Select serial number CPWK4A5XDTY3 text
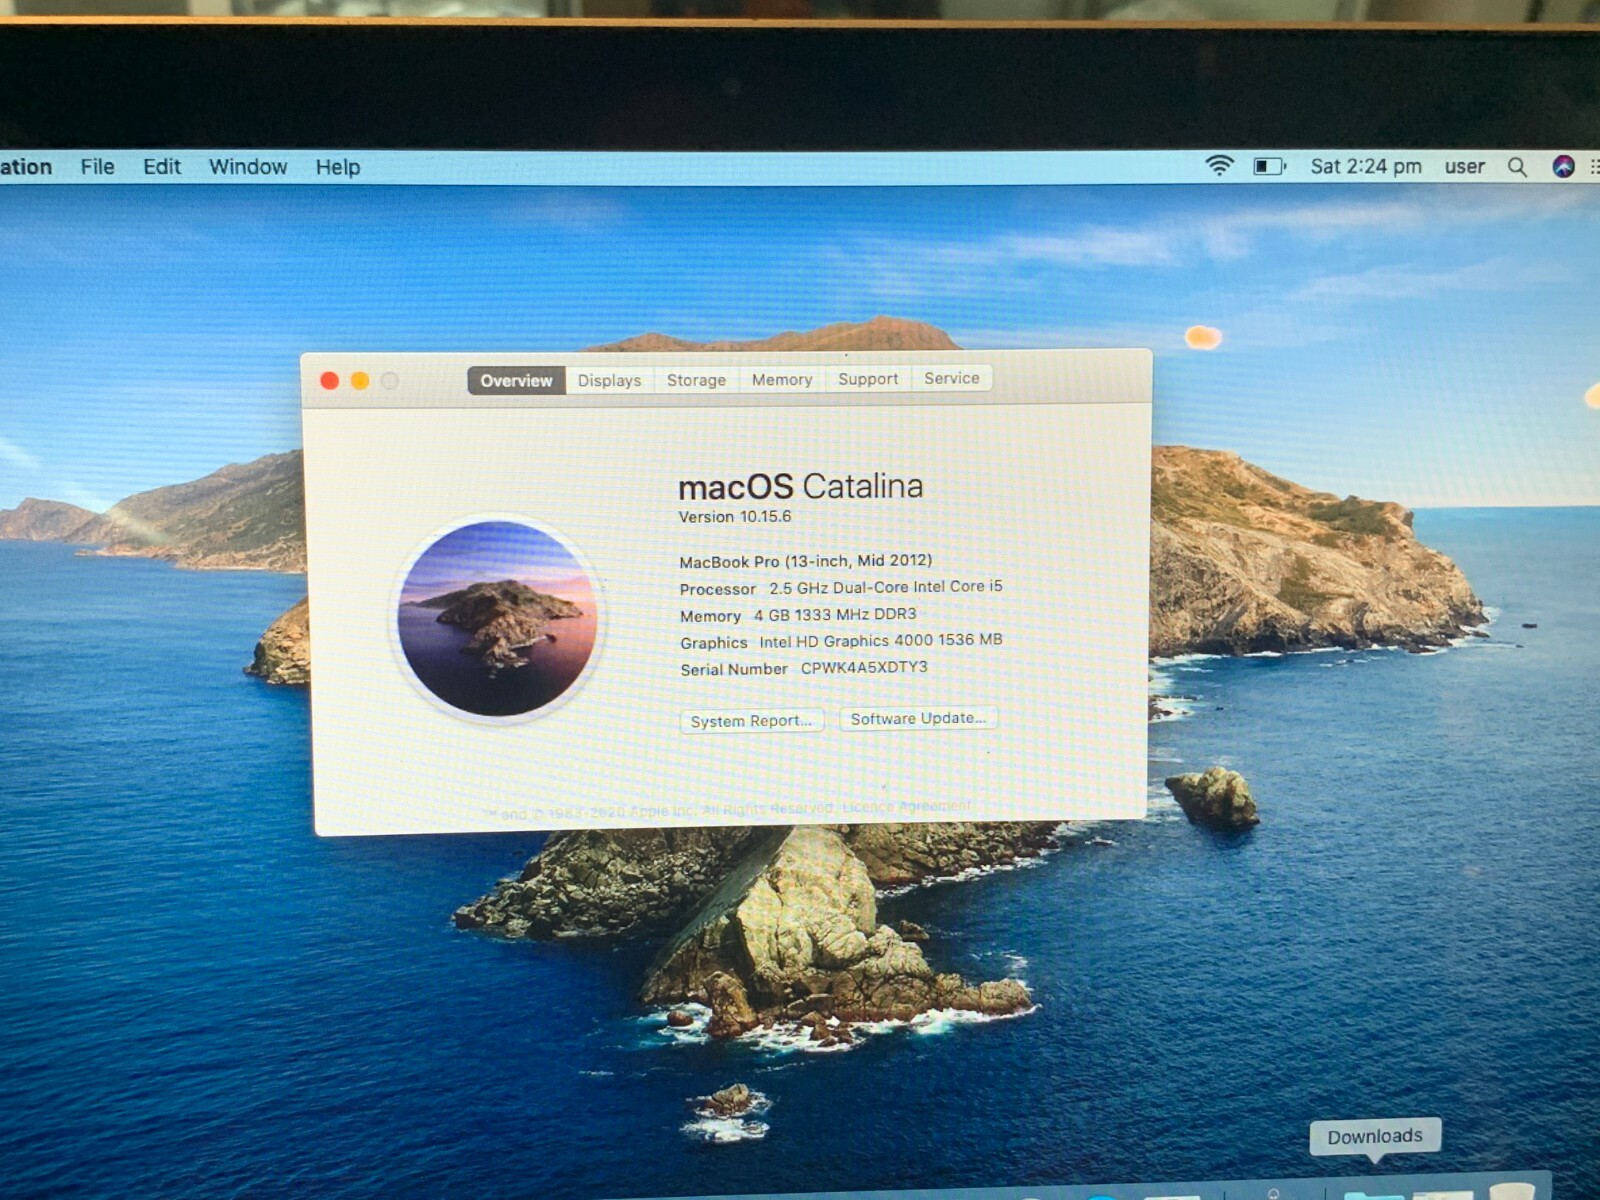The width and height of the screenshot is (1600, 1200). pos(864,667)
